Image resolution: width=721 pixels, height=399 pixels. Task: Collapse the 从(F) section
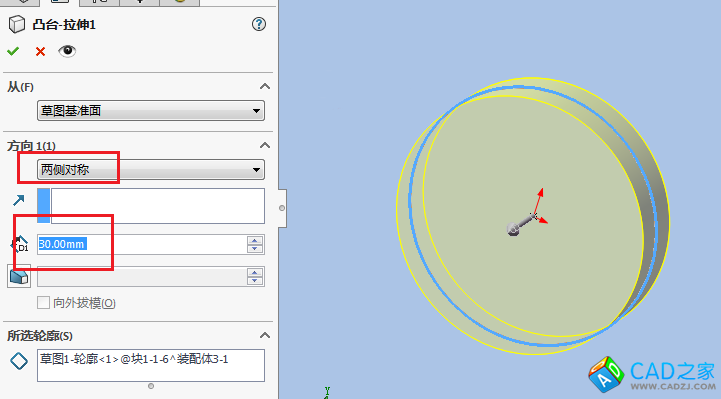pyautogui.click(x=265, y=86)
